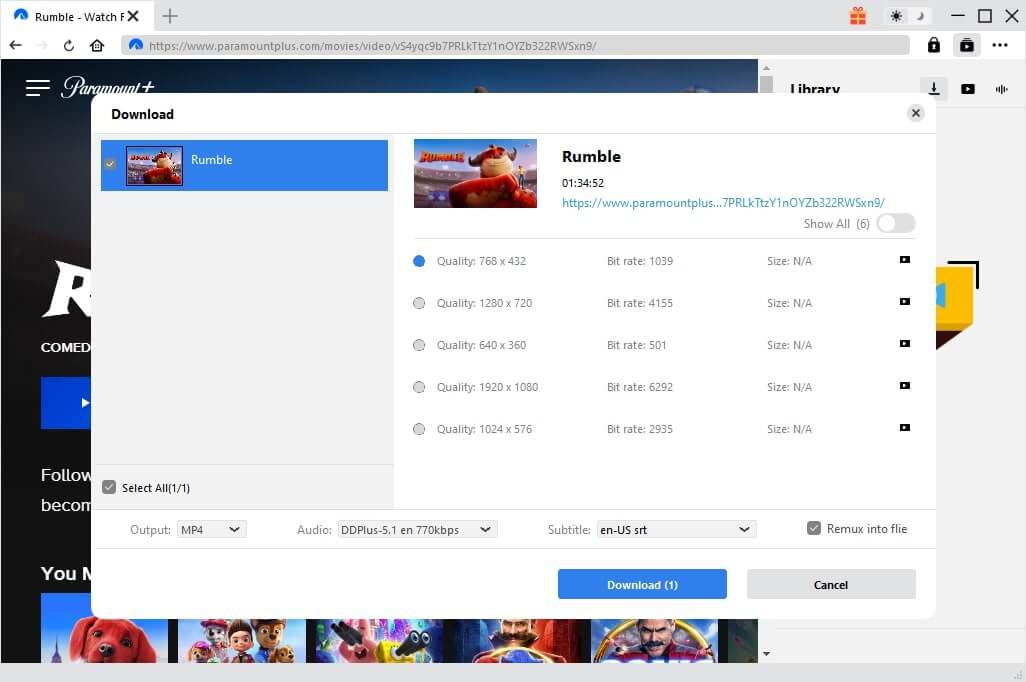Open the Audio track dropdown

417,529
